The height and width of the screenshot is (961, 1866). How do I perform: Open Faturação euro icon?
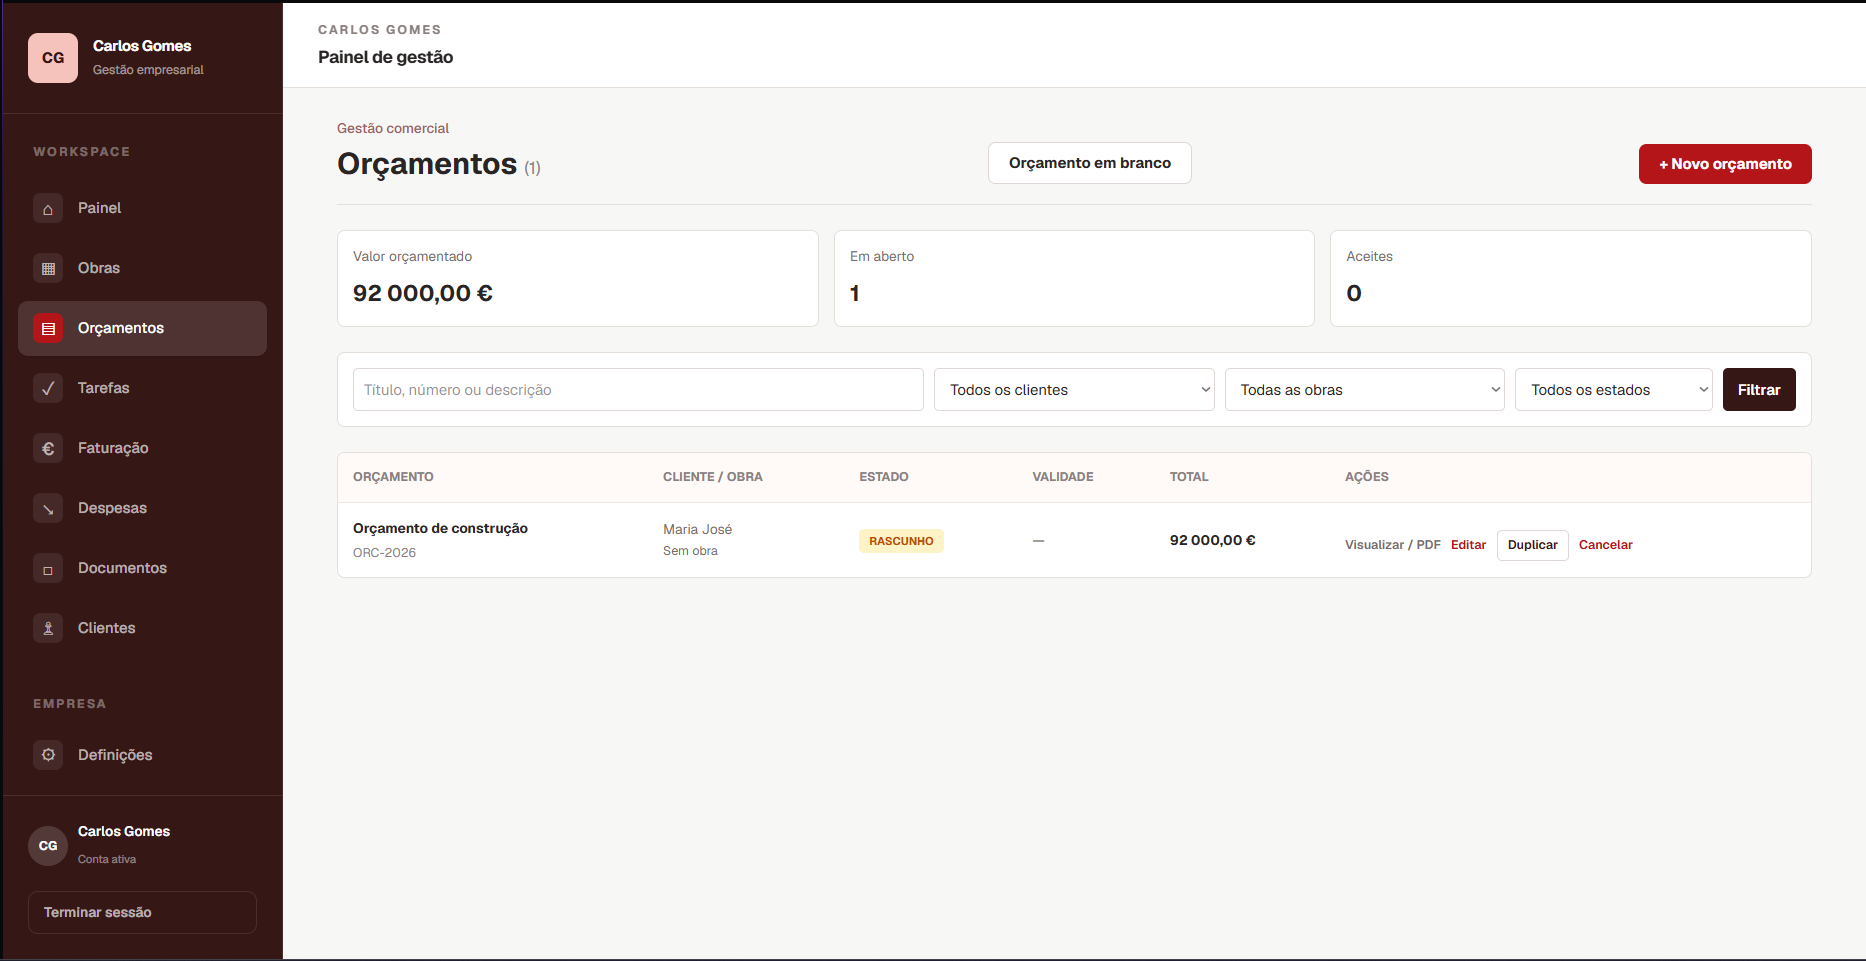[48, 448]
